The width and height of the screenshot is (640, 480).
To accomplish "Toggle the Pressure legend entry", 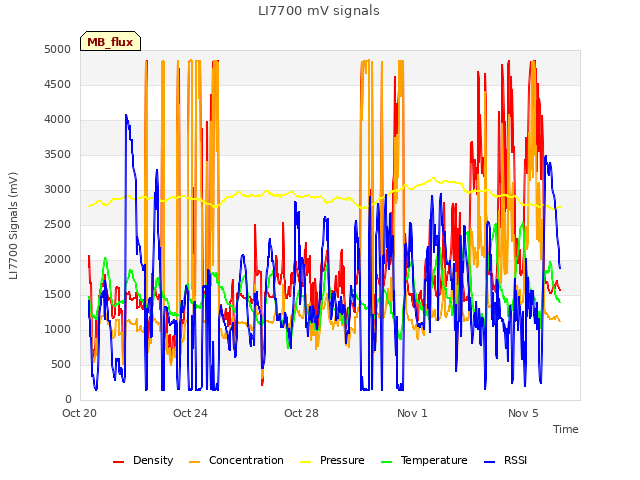I will click(332, 460).
